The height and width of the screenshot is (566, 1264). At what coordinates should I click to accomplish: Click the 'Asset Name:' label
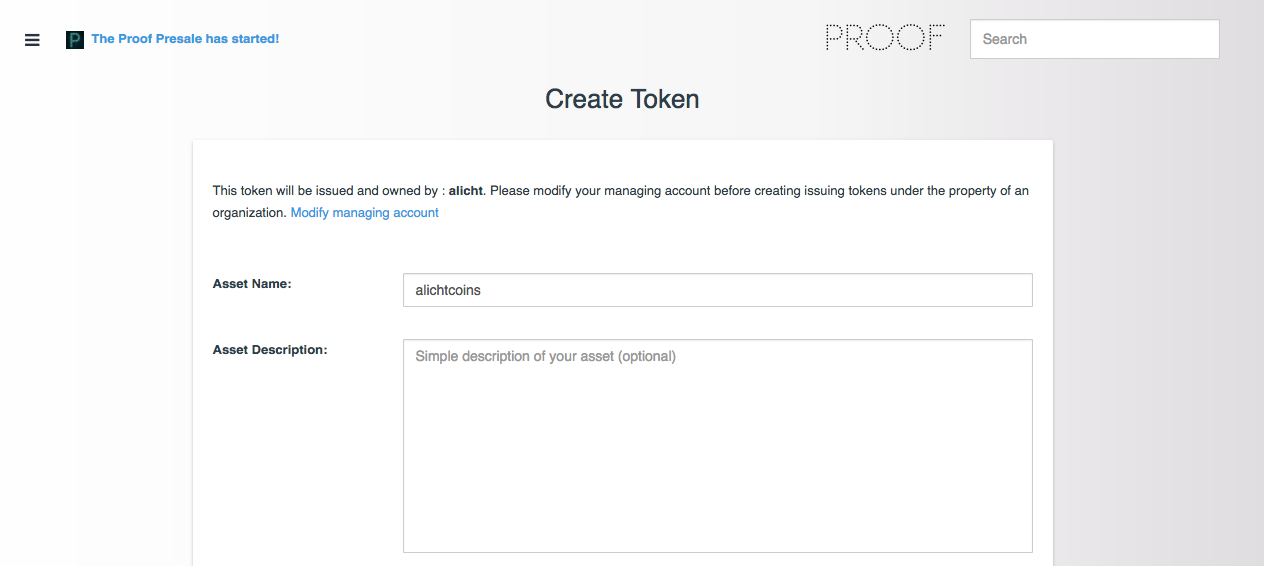[252, 284]
